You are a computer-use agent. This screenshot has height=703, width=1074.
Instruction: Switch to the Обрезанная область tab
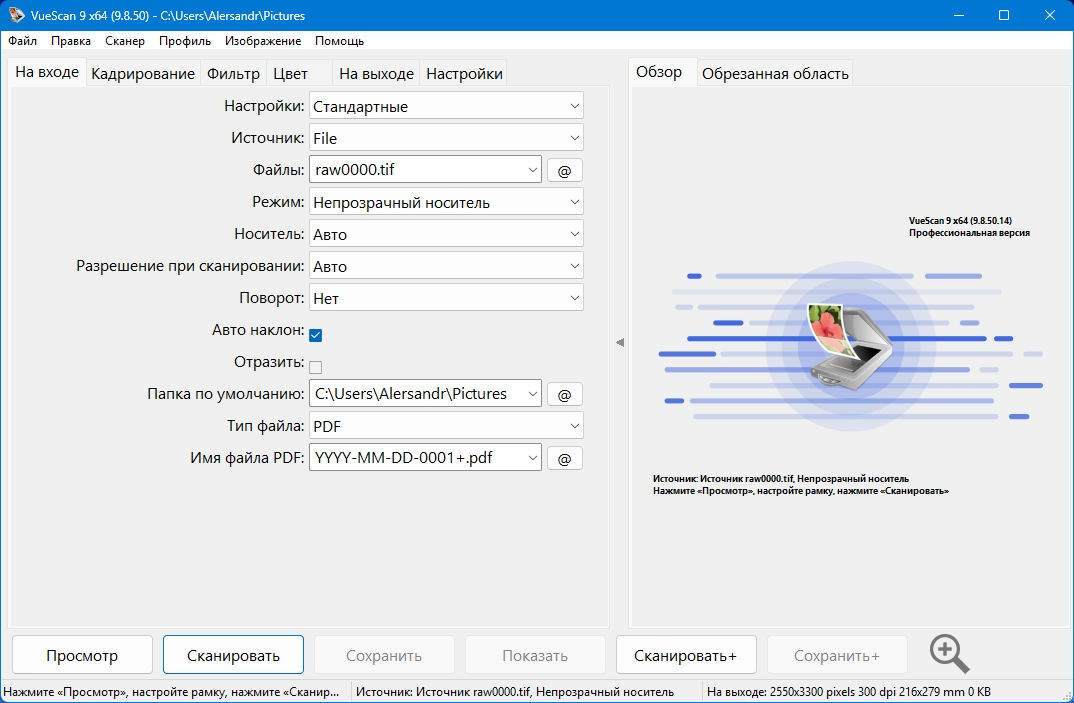[775, 73]
